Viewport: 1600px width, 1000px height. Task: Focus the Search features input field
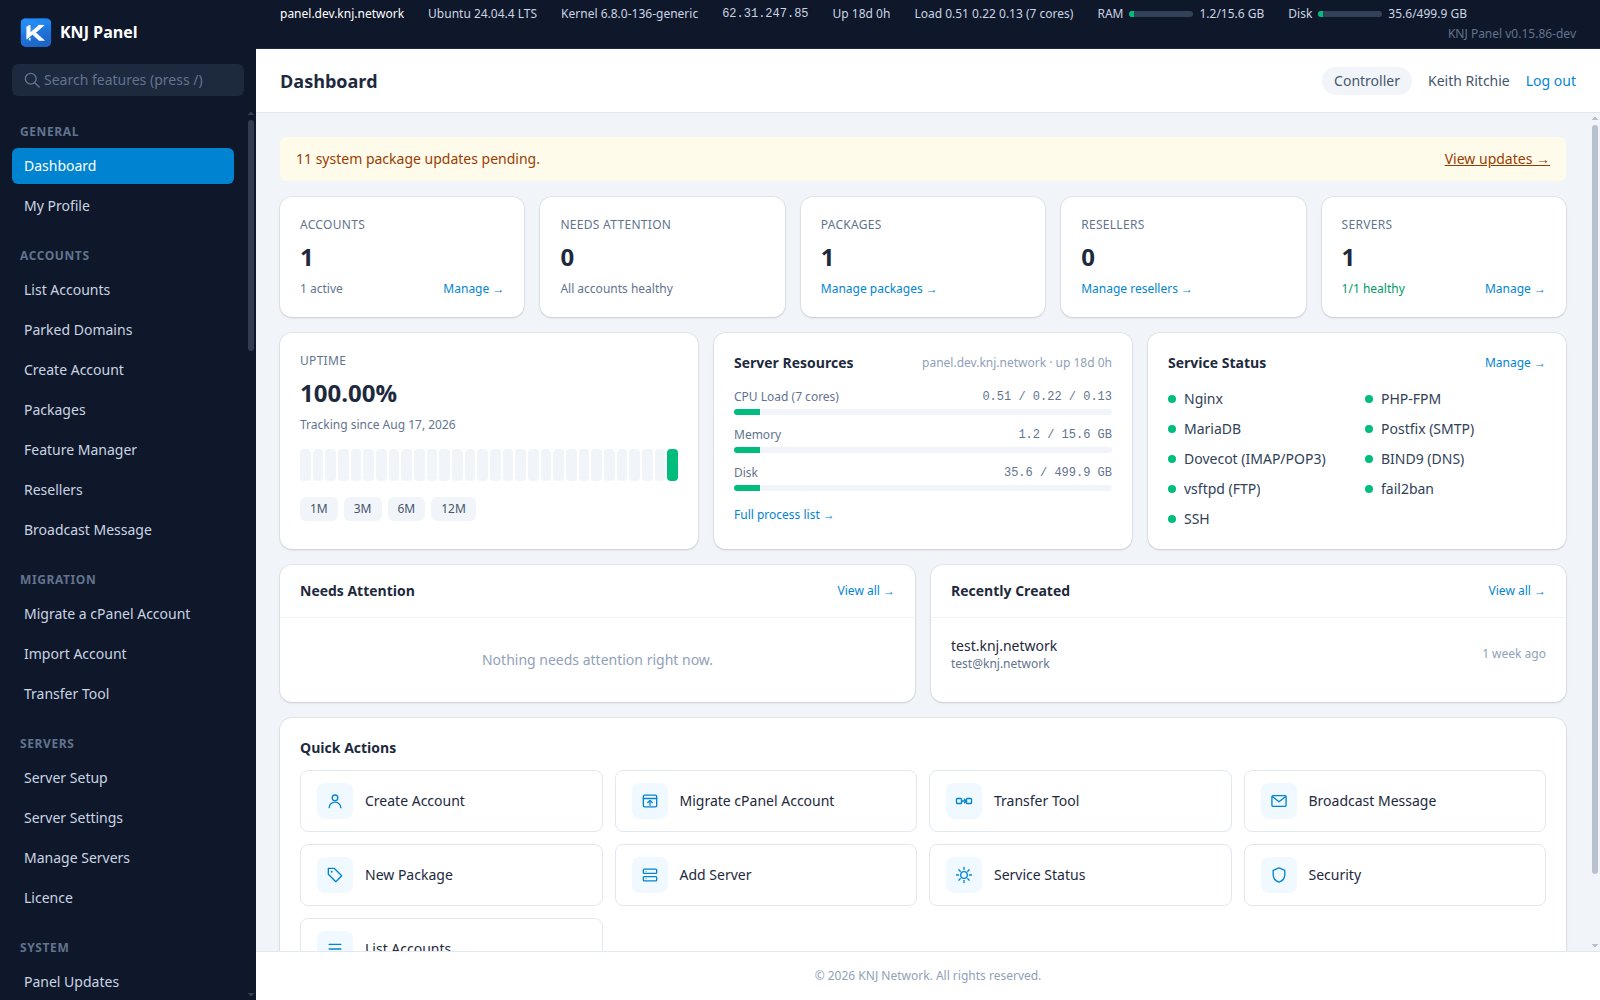click(x=128, y=80)
